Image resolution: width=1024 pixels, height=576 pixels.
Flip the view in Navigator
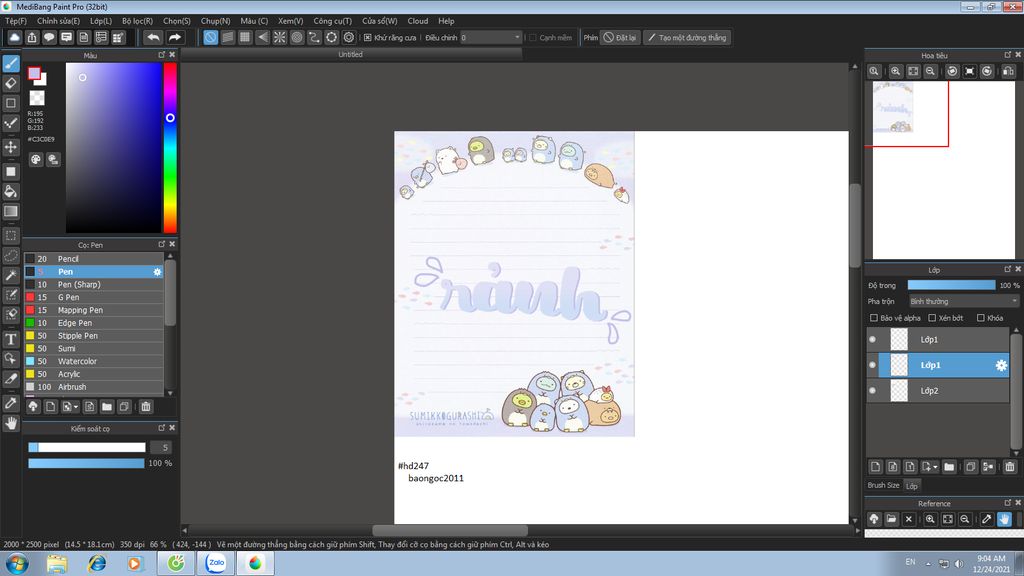(x=1008, y=71)
